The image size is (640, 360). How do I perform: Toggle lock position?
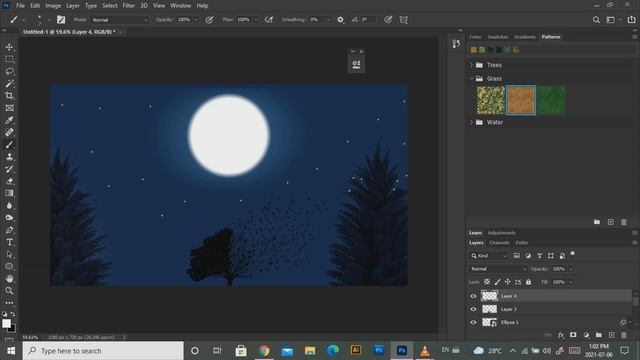pyautogui.click(x=507, y=282)
